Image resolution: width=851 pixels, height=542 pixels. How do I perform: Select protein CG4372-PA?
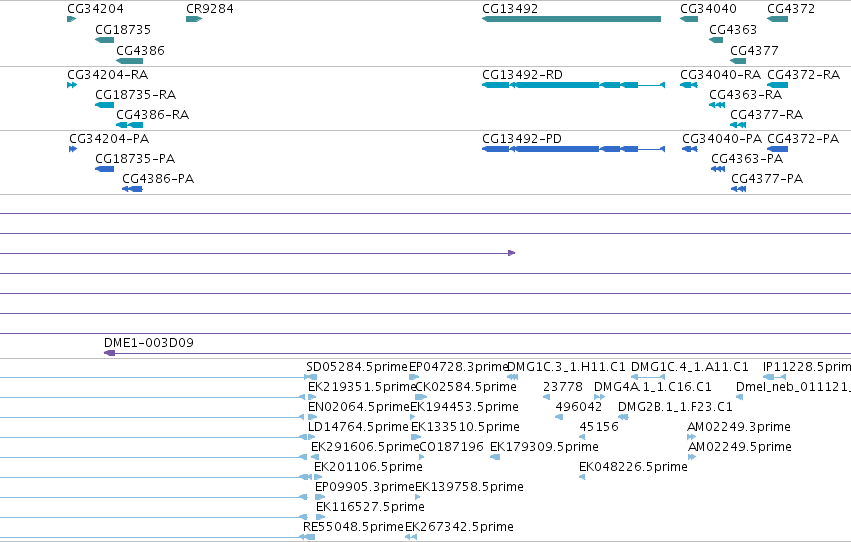(x=777, y=149)
